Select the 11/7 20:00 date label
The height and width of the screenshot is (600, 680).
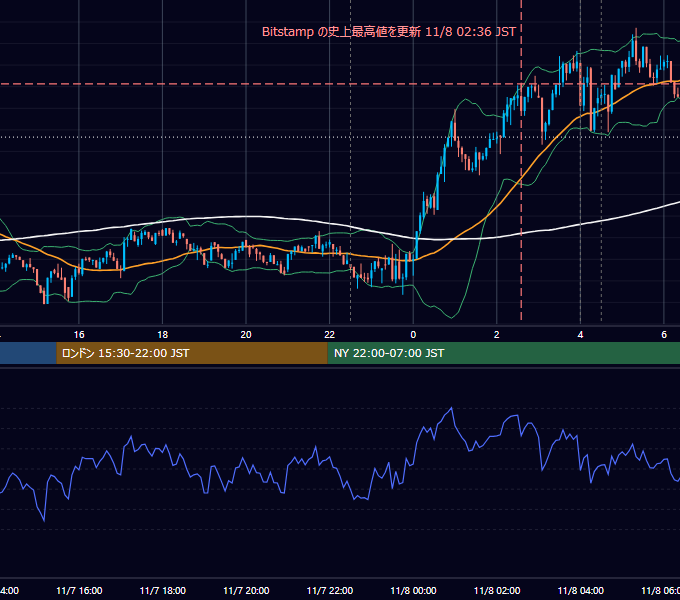(246, 590)
